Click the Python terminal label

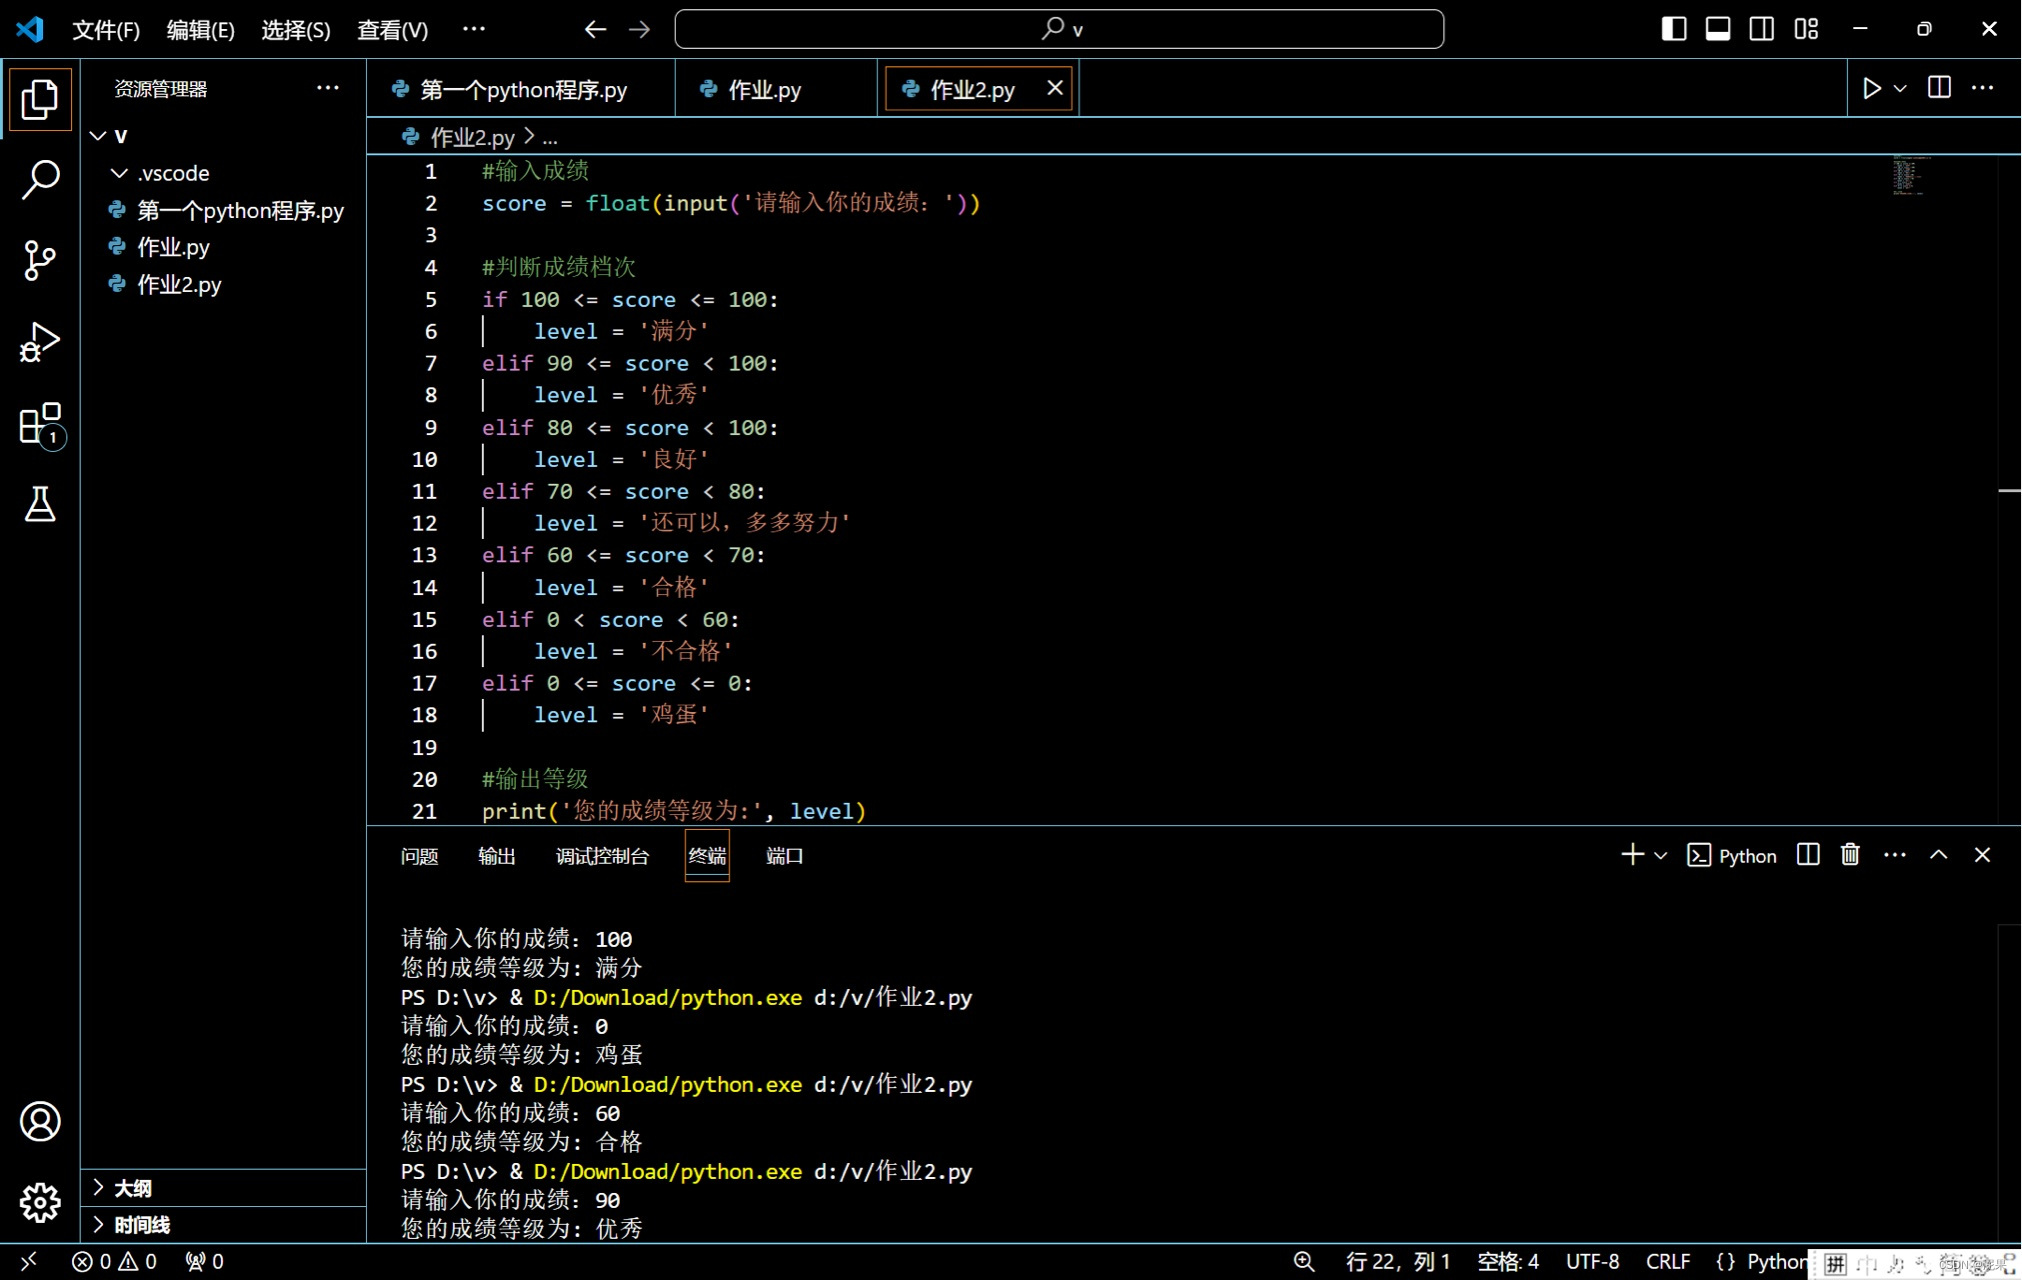point(1732,855)
